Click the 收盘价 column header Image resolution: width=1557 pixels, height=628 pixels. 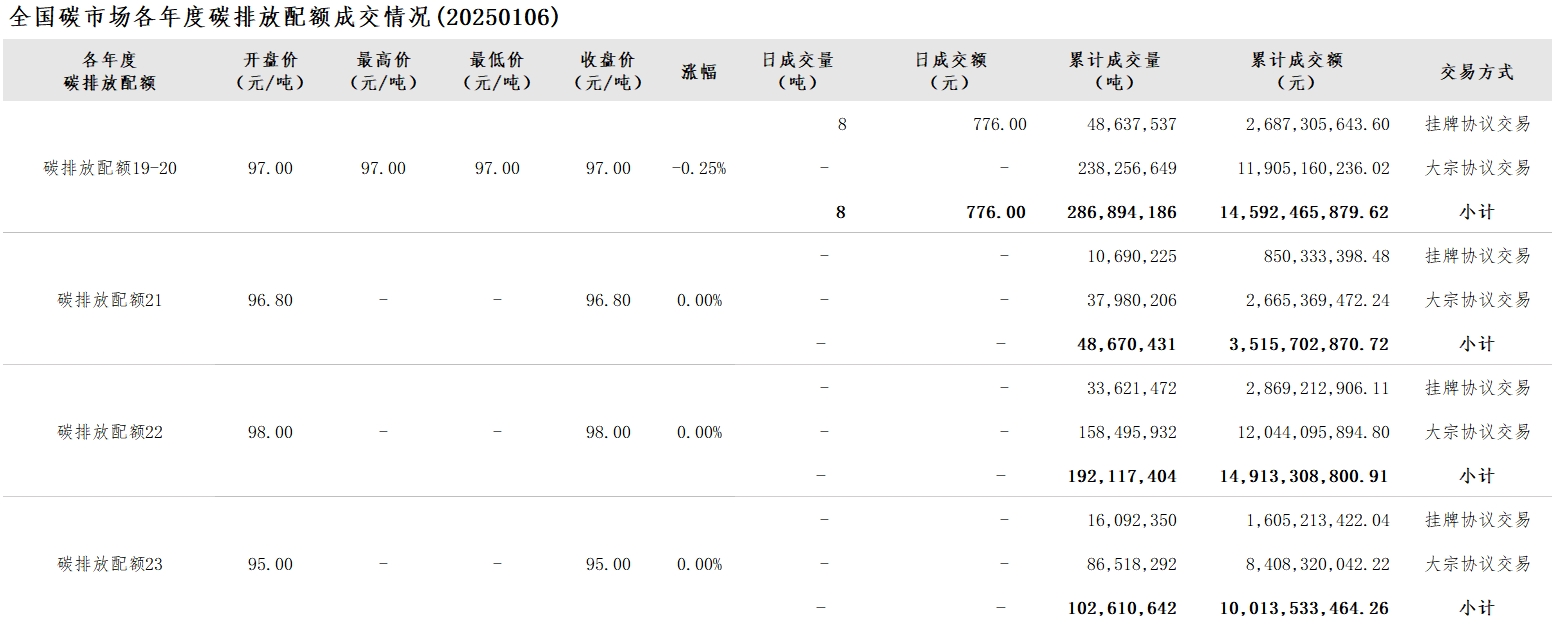pyautogui.click(x=608, y=71)
